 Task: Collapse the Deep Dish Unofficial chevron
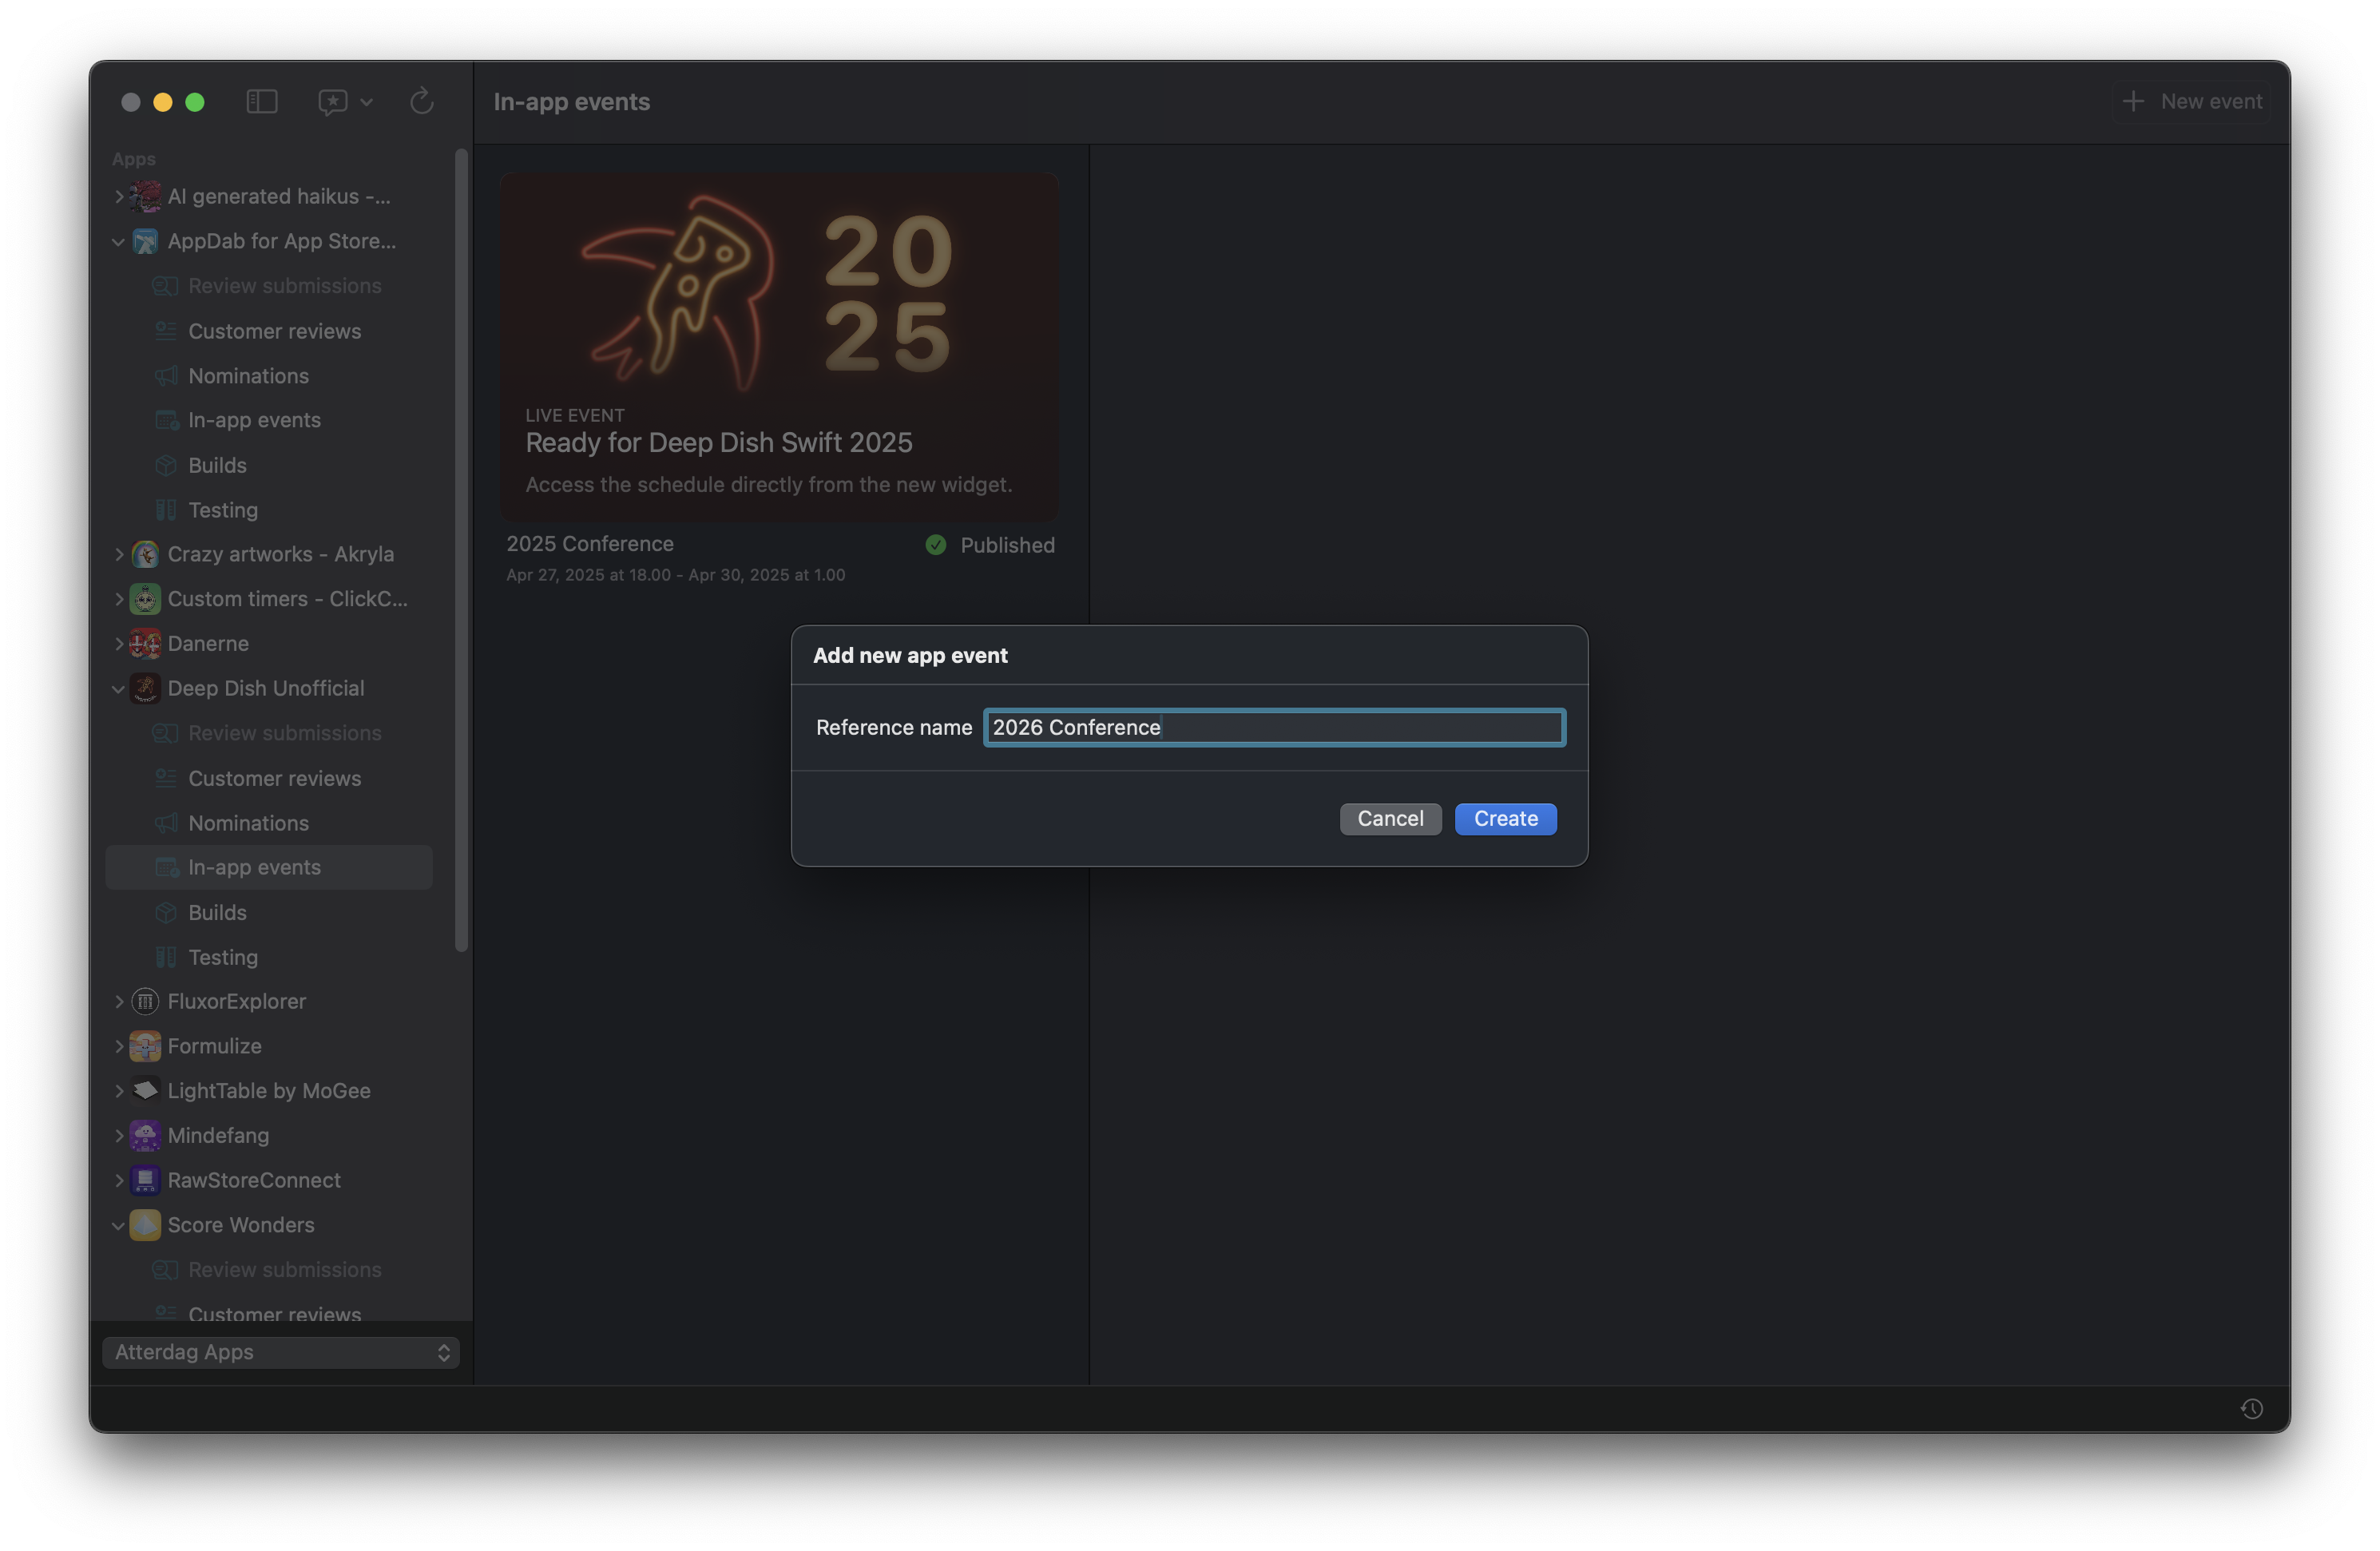tap(119, 688)
